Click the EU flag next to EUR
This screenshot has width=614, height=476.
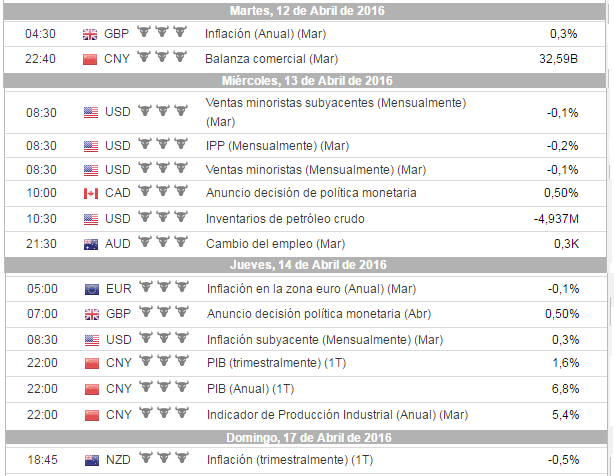tap(92, 289)
